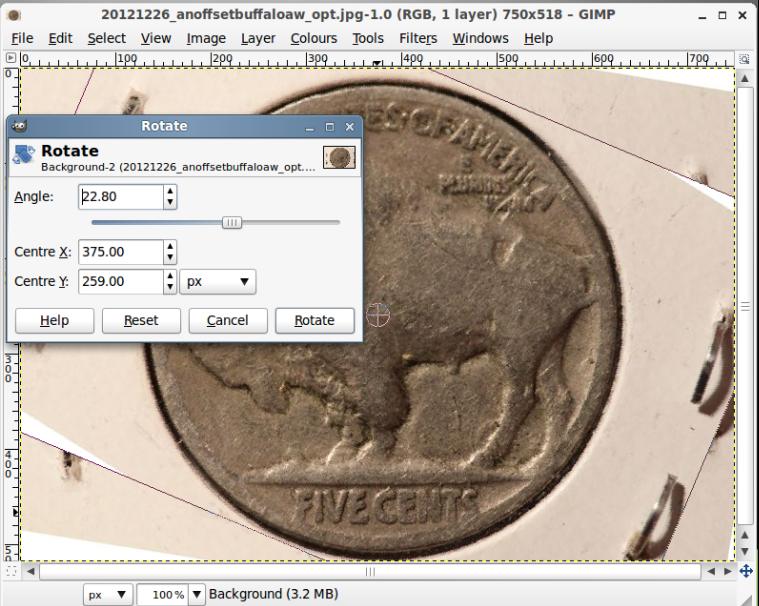Open the Help menu

(538, 38)
